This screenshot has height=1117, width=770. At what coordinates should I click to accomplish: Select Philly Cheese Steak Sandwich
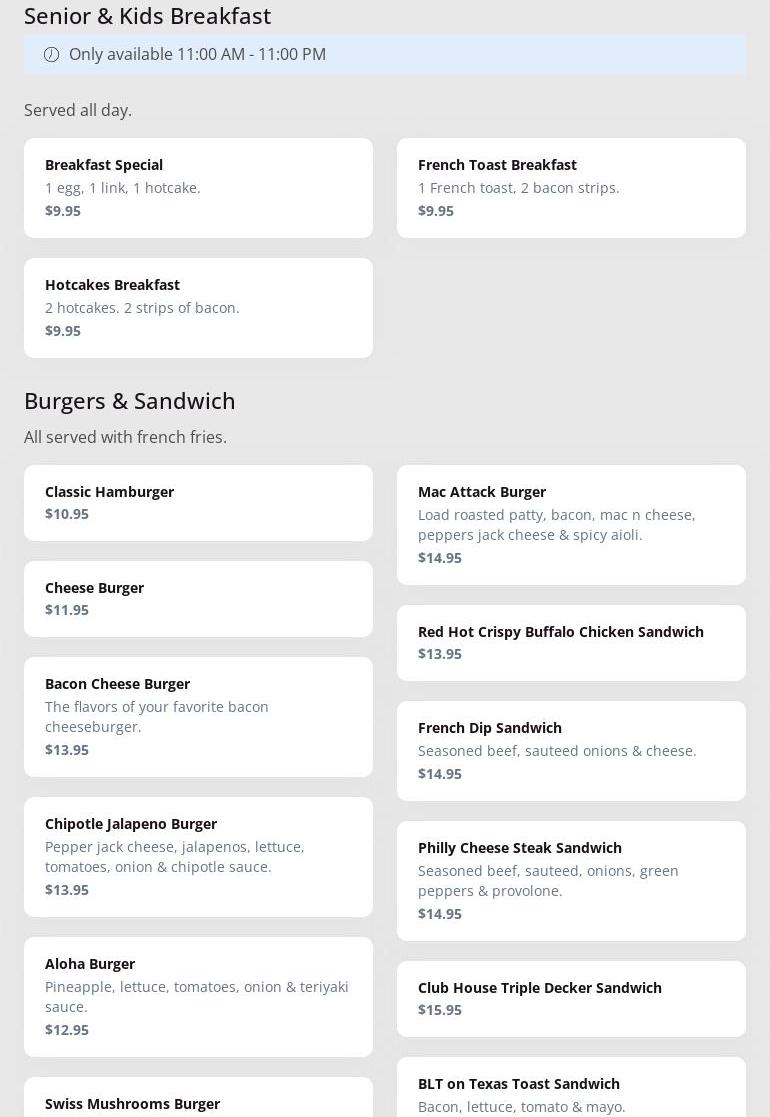coord(571,881)
